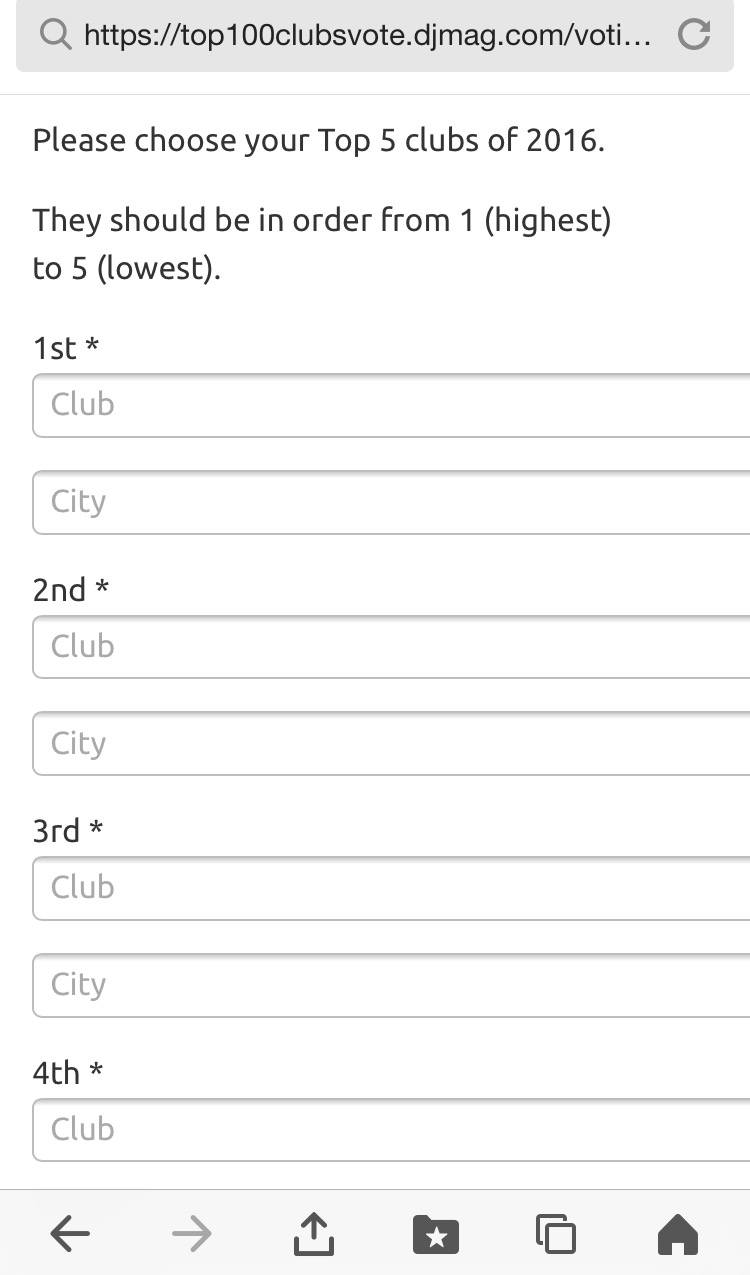Focus the 3rd place Club field

(x=392, y=888)
